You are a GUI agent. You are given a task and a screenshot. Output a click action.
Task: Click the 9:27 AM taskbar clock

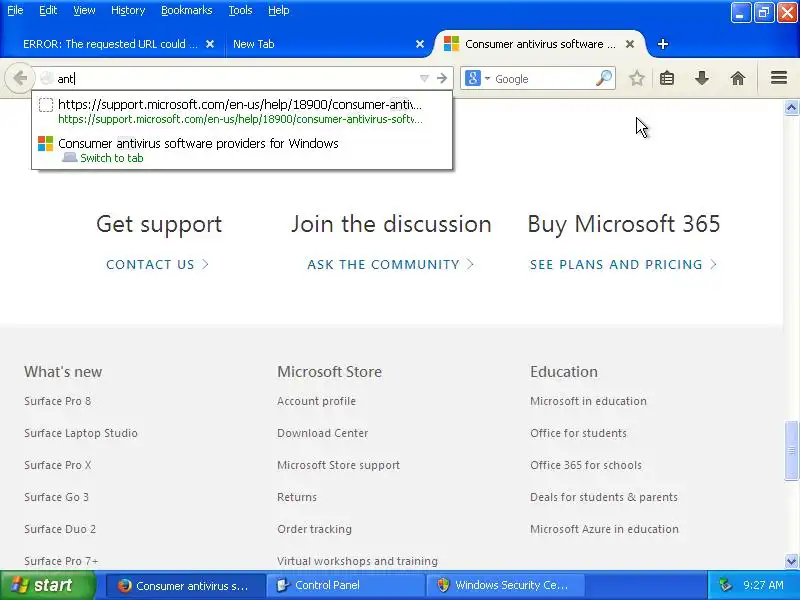tap(763, 585)
